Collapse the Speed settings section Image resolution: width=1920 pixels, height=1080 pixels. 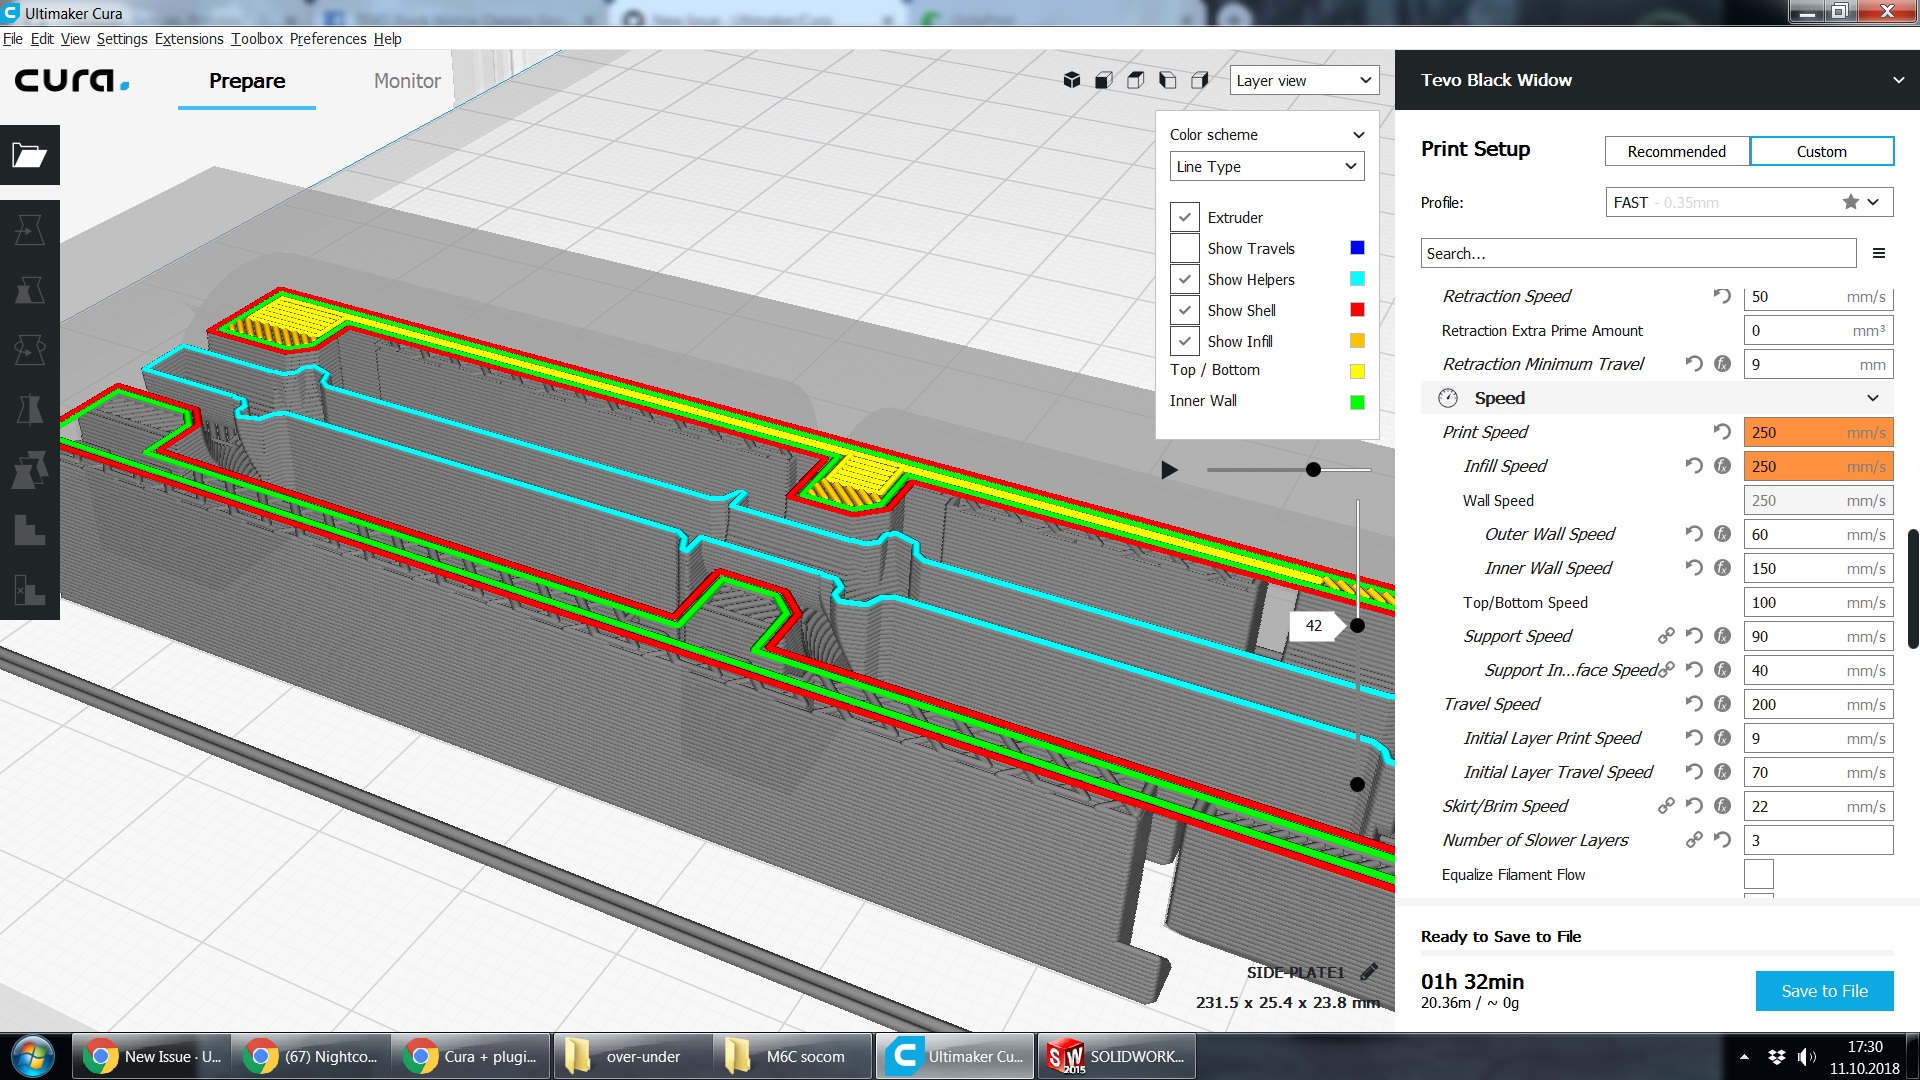(x=1657, y=398)
